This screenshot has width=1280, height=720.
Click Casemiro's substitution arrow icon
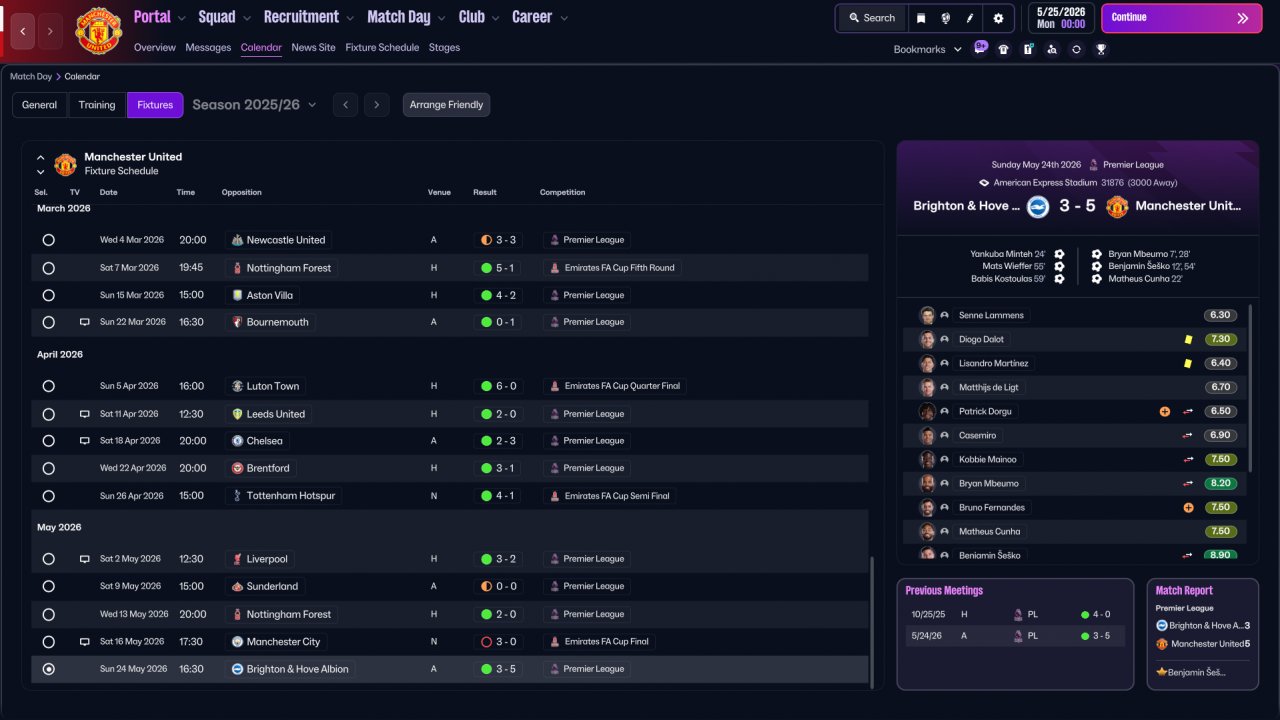point(1189,435)
